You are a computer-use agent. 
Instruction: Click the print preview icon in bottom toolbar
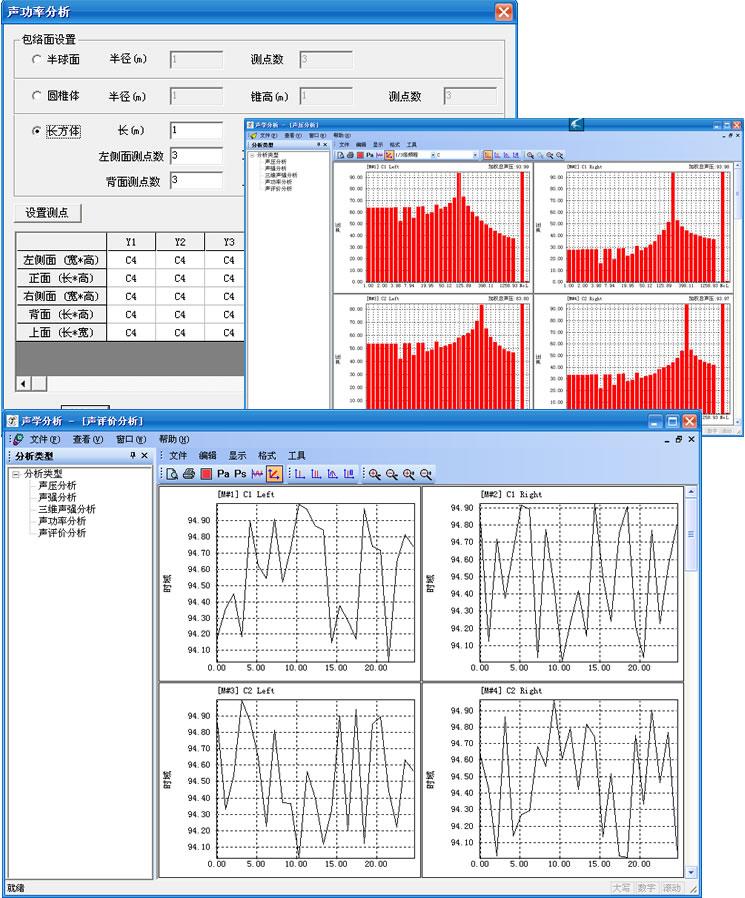pos(172,473)
